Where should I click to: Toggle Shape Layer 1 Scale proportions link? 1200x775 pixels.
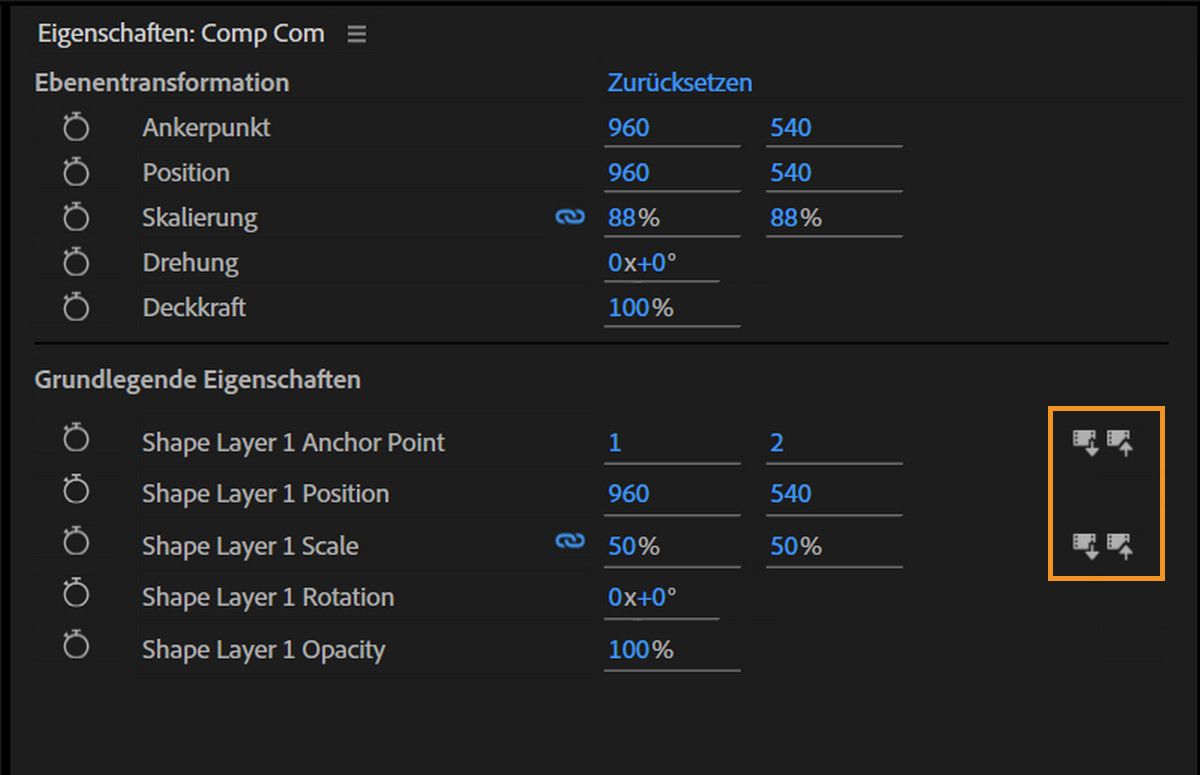pos(570,542)
